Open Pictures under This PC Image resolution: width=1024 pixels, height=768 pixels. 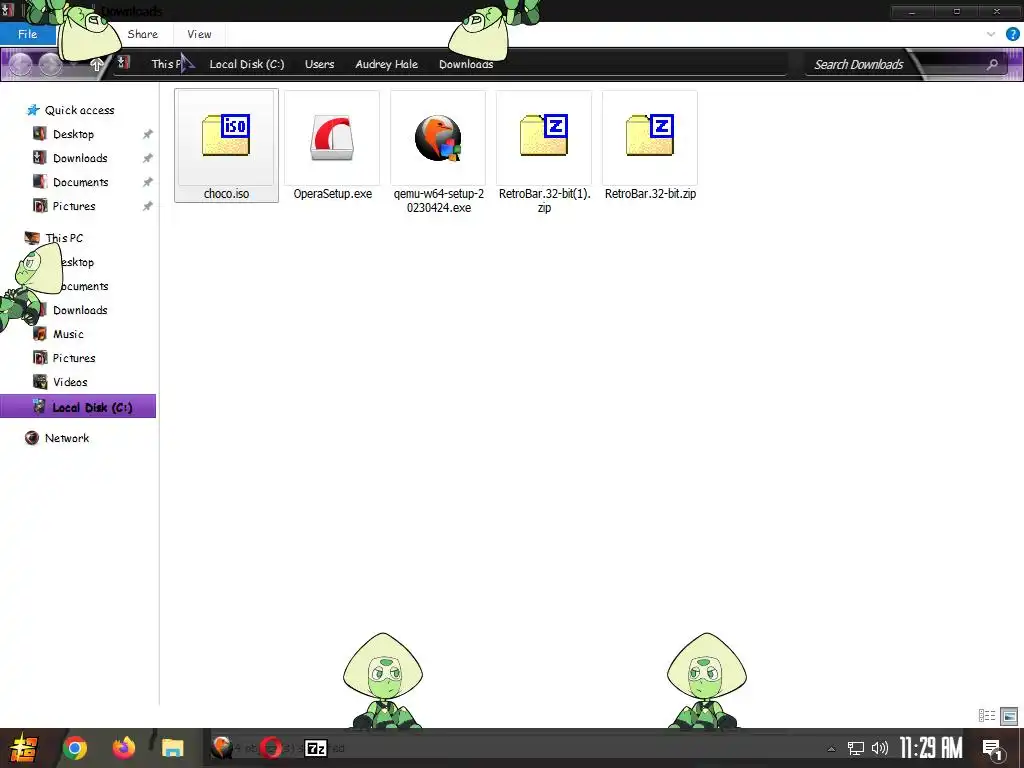tap(74, 358)
